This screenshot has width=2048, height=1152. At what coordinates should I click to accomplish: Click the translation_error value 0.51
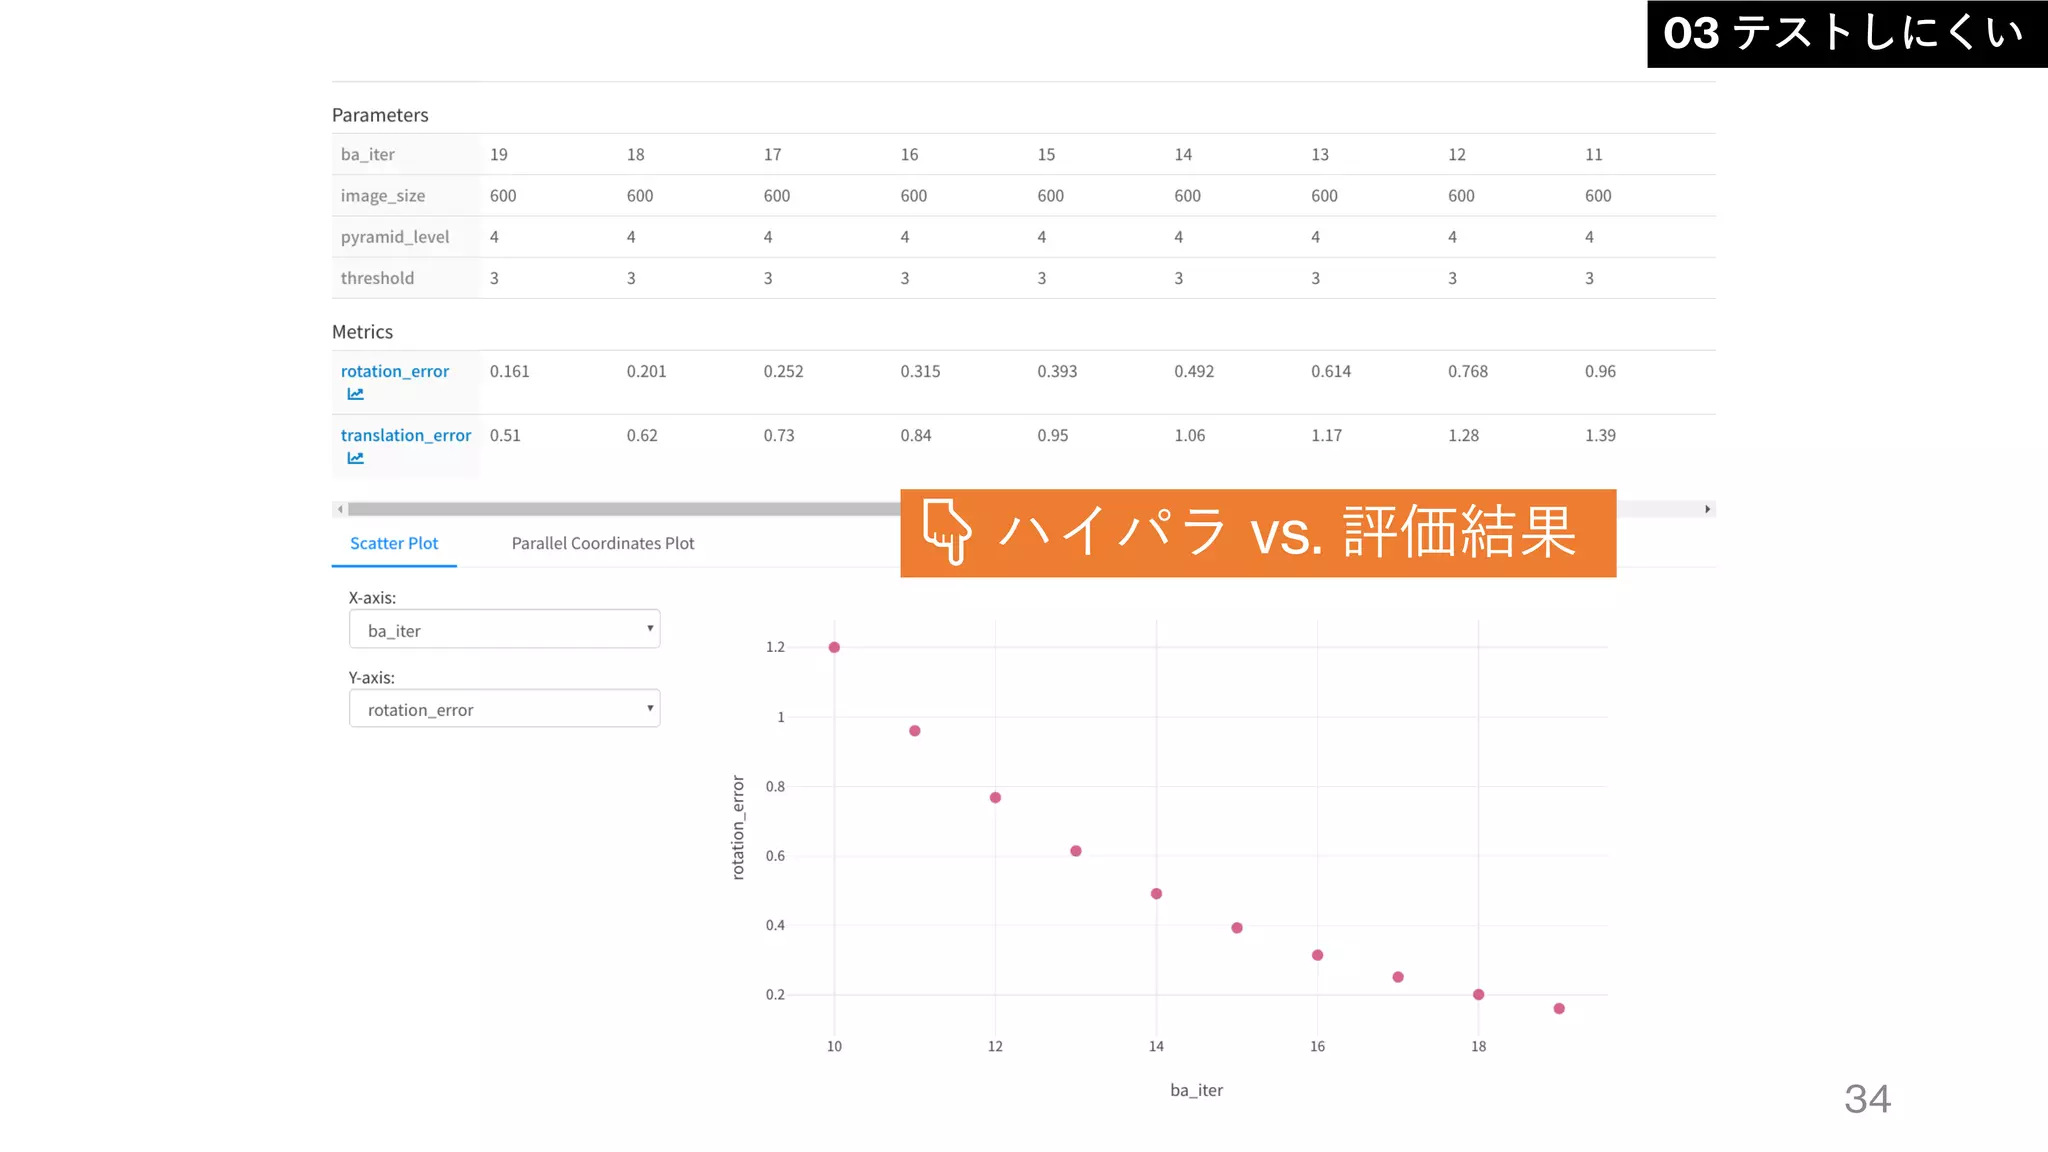click(505, 435)
